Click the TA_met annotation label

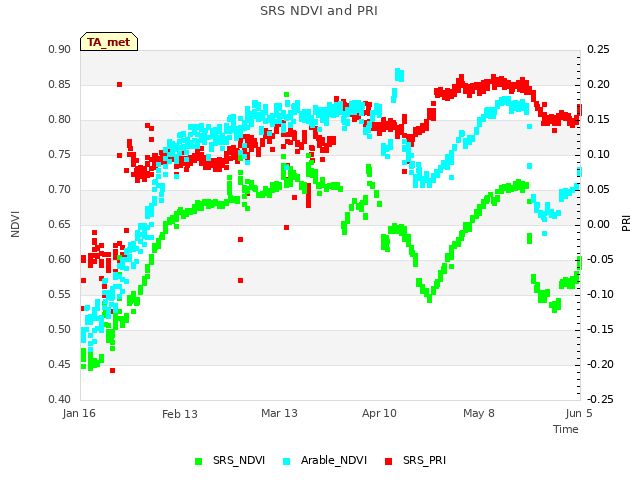(x=109, y=42)
